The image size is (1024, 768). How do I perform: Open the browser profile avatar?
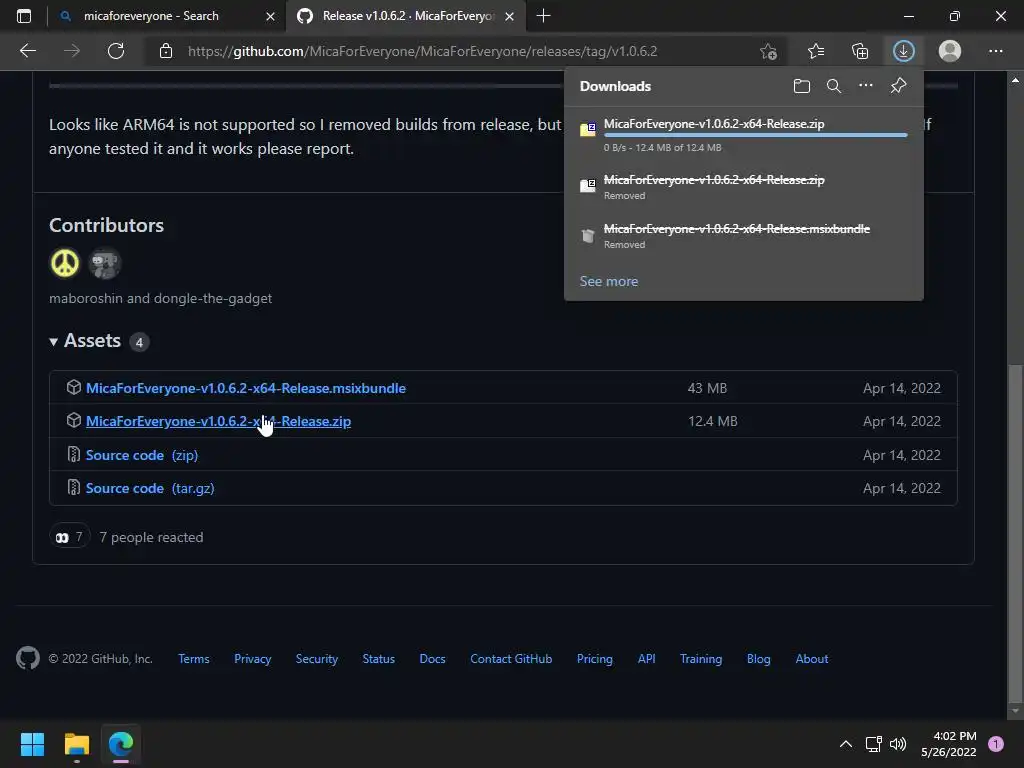[950, 51]
